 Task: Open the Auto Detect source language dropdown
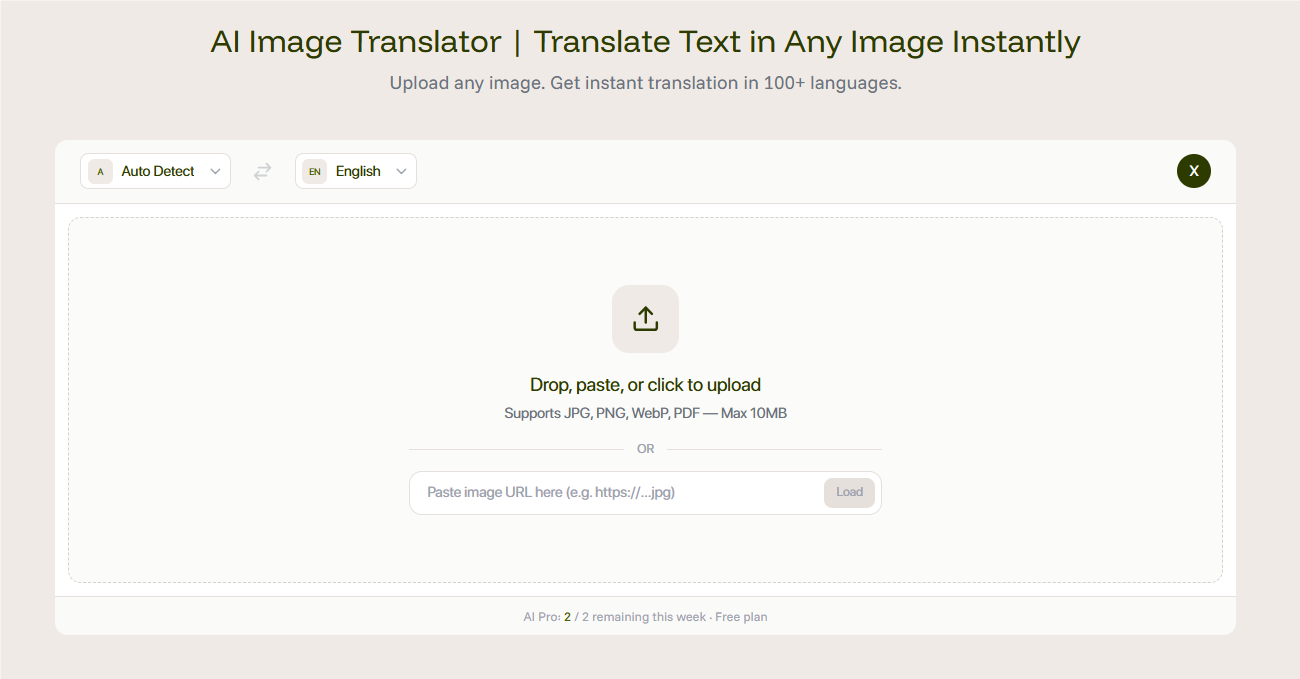click(x=158, y=172)
